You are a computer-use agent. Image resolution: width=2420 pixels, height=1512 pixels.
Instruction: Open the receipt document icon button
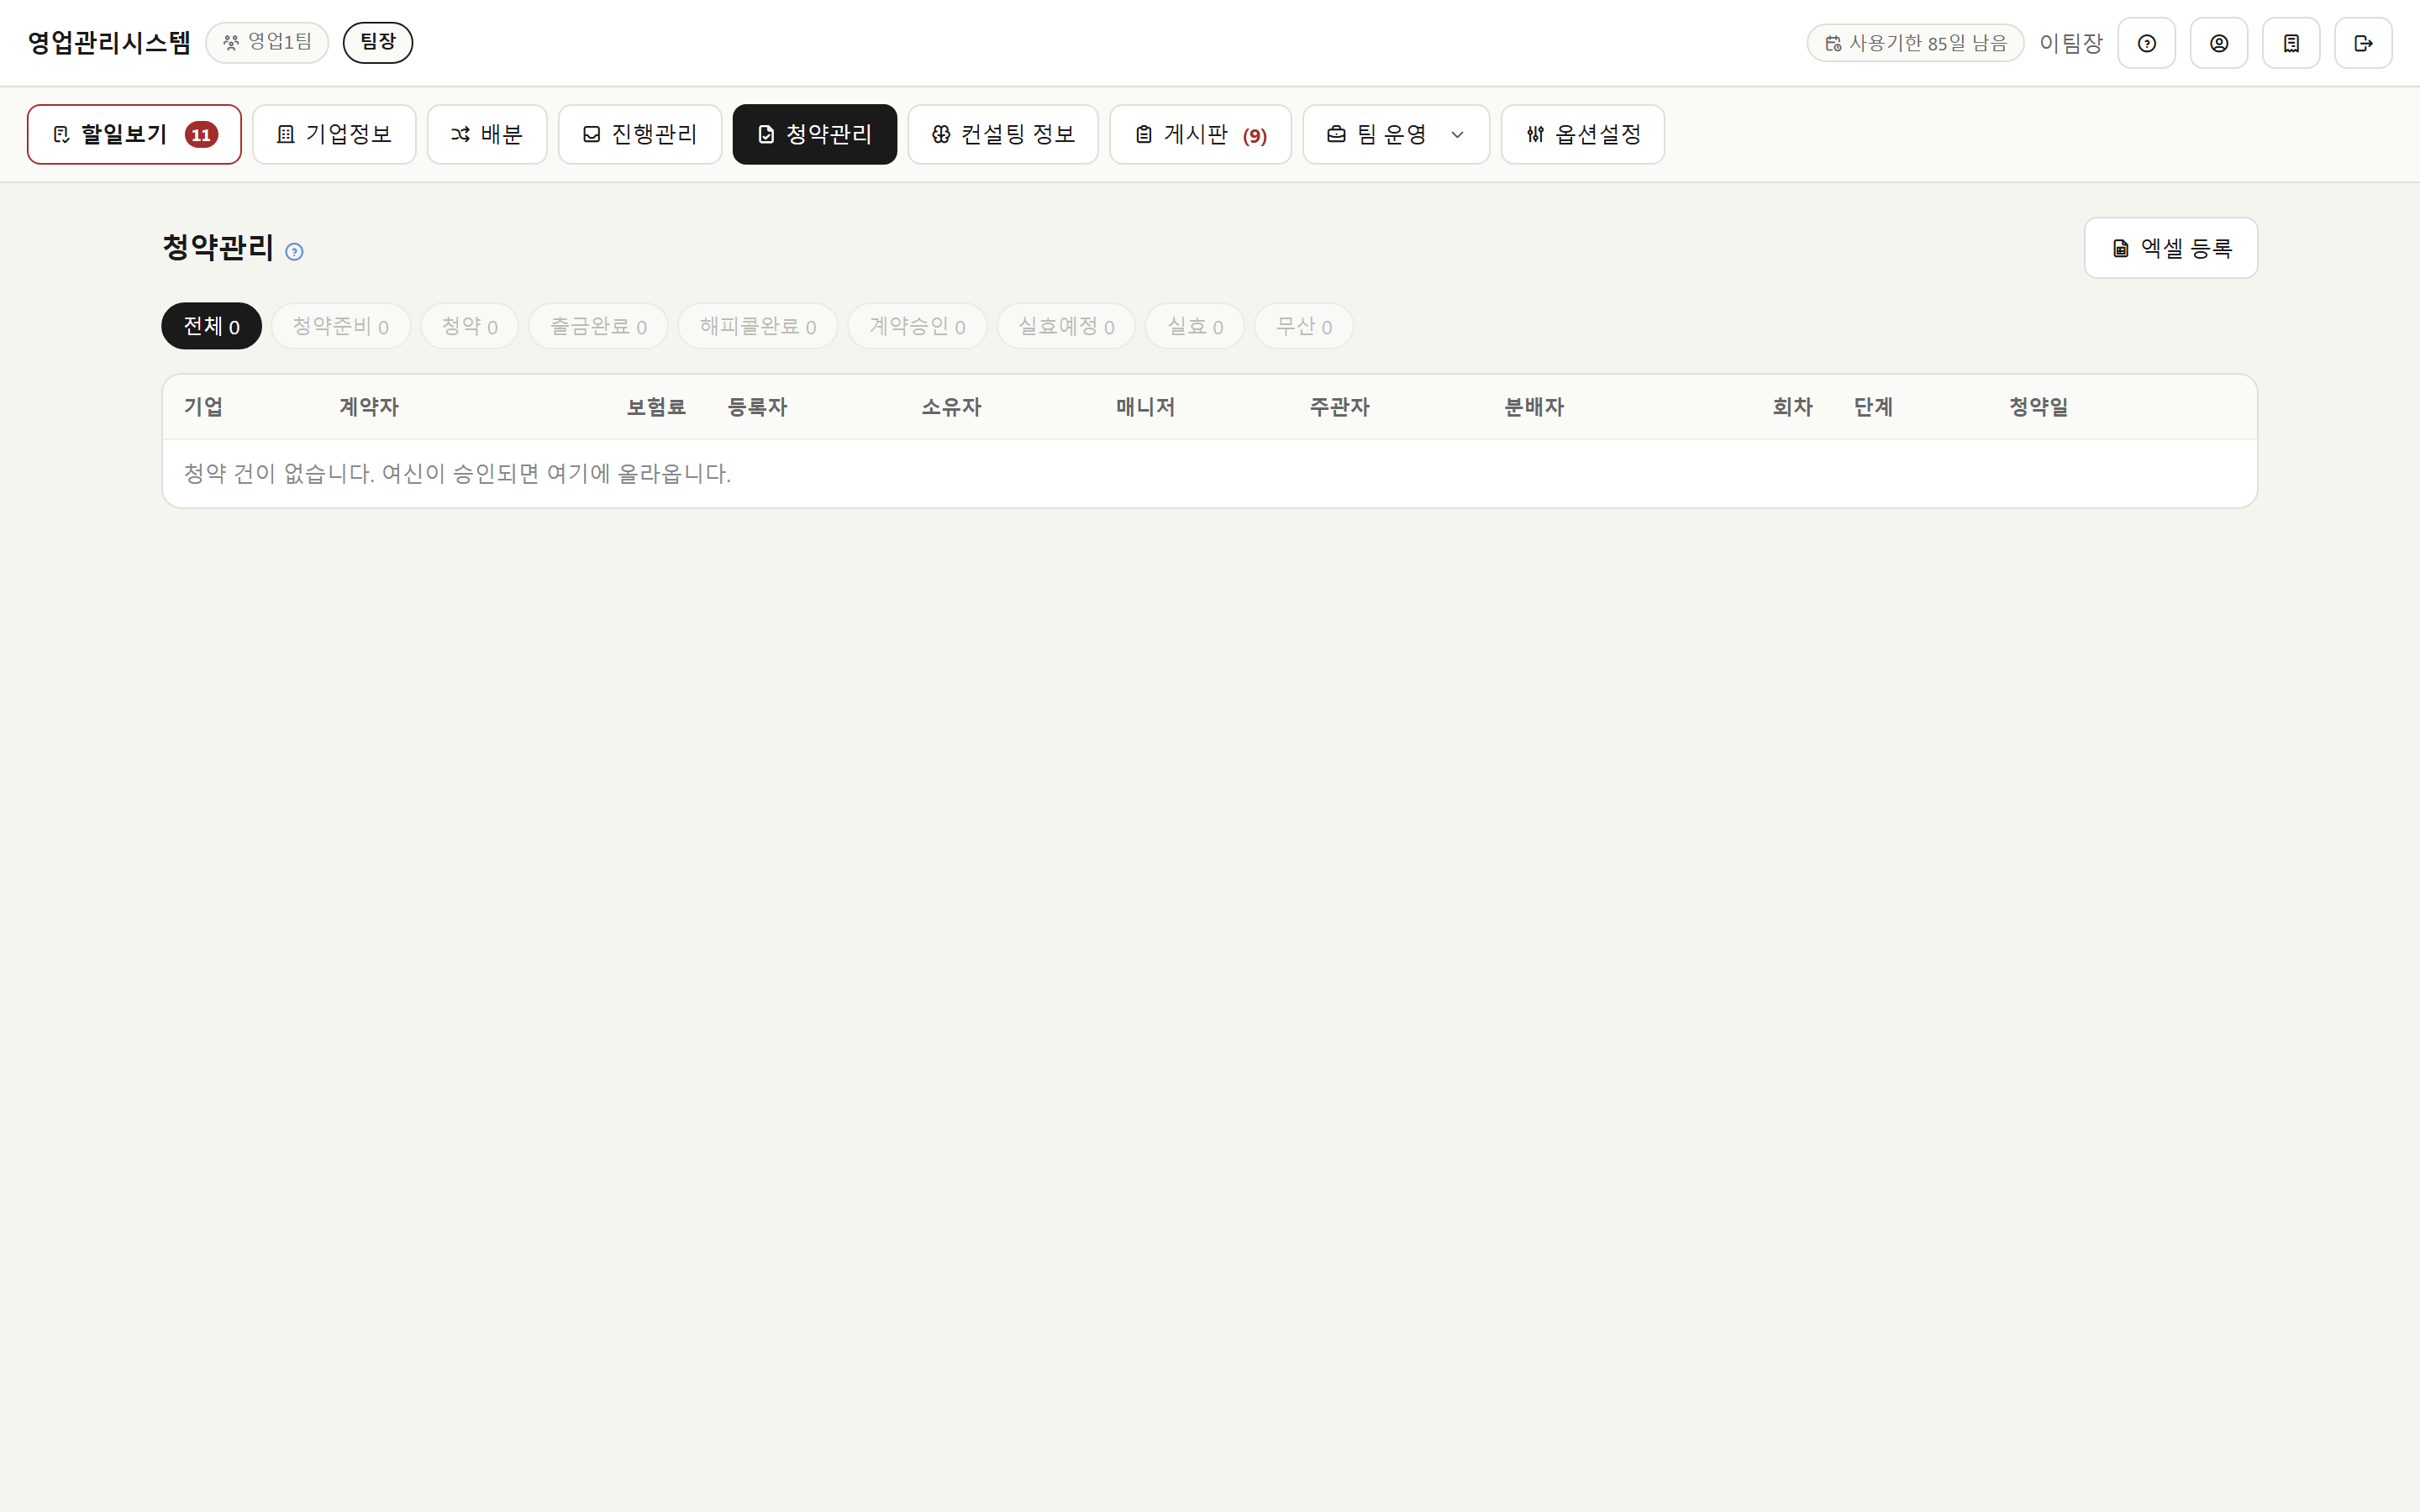click(x=2291, y=43)
